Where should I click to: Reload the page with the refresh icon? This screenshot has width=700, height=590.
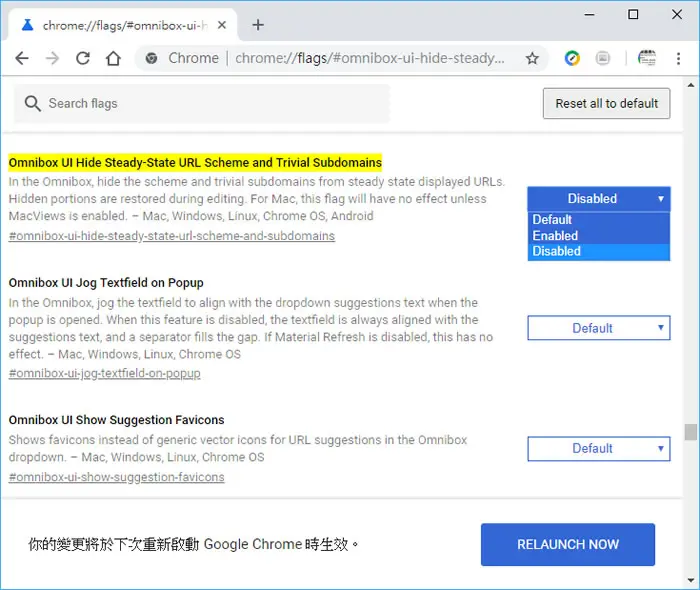[x=83, y=58]
